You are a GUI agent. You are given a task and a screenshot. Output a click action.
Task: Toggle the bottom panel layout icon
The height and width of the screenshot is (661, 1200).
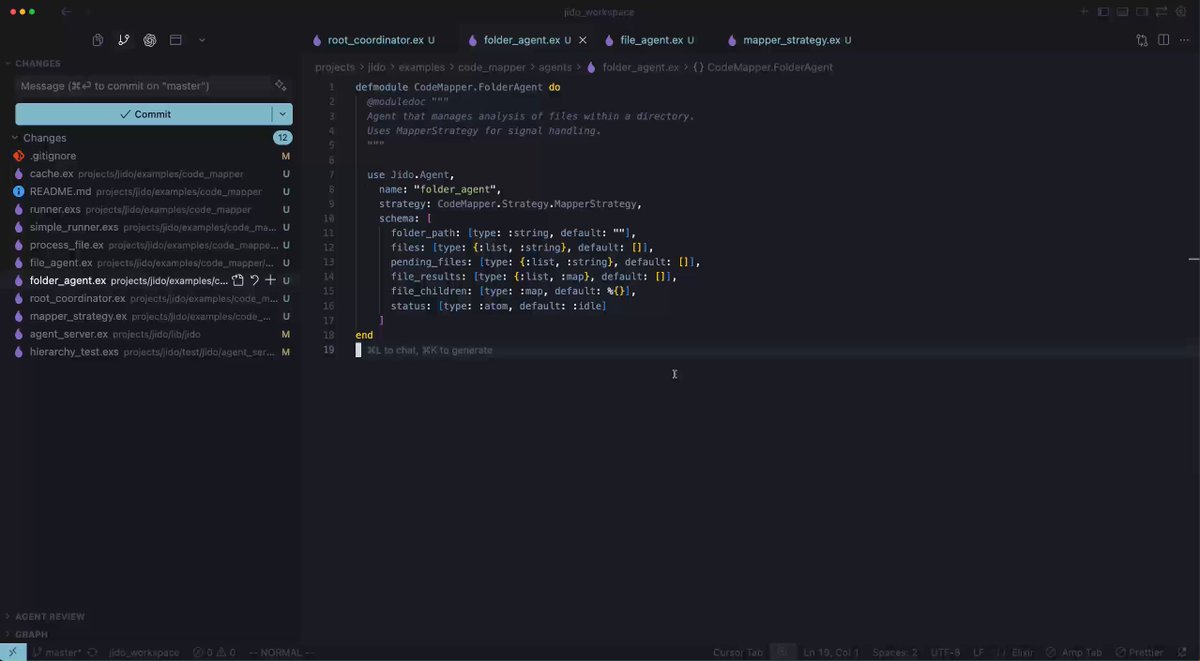pos(1123,12)
